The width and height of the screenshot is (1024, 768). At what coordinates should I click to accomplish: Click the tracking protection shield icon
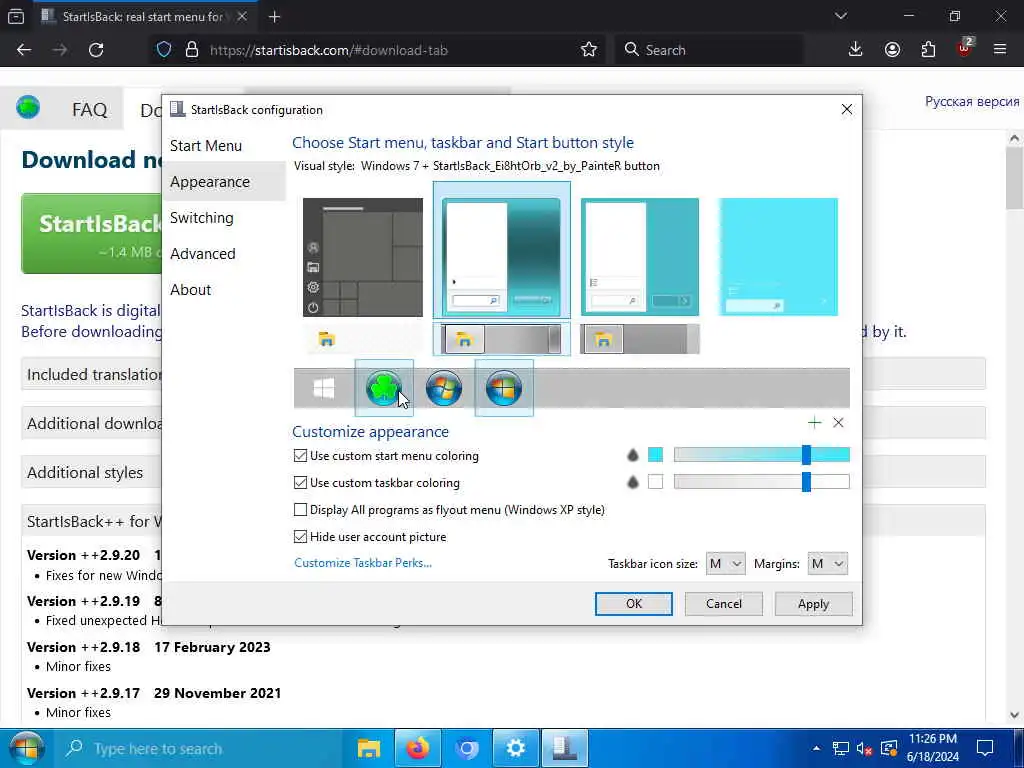(164, 50)
